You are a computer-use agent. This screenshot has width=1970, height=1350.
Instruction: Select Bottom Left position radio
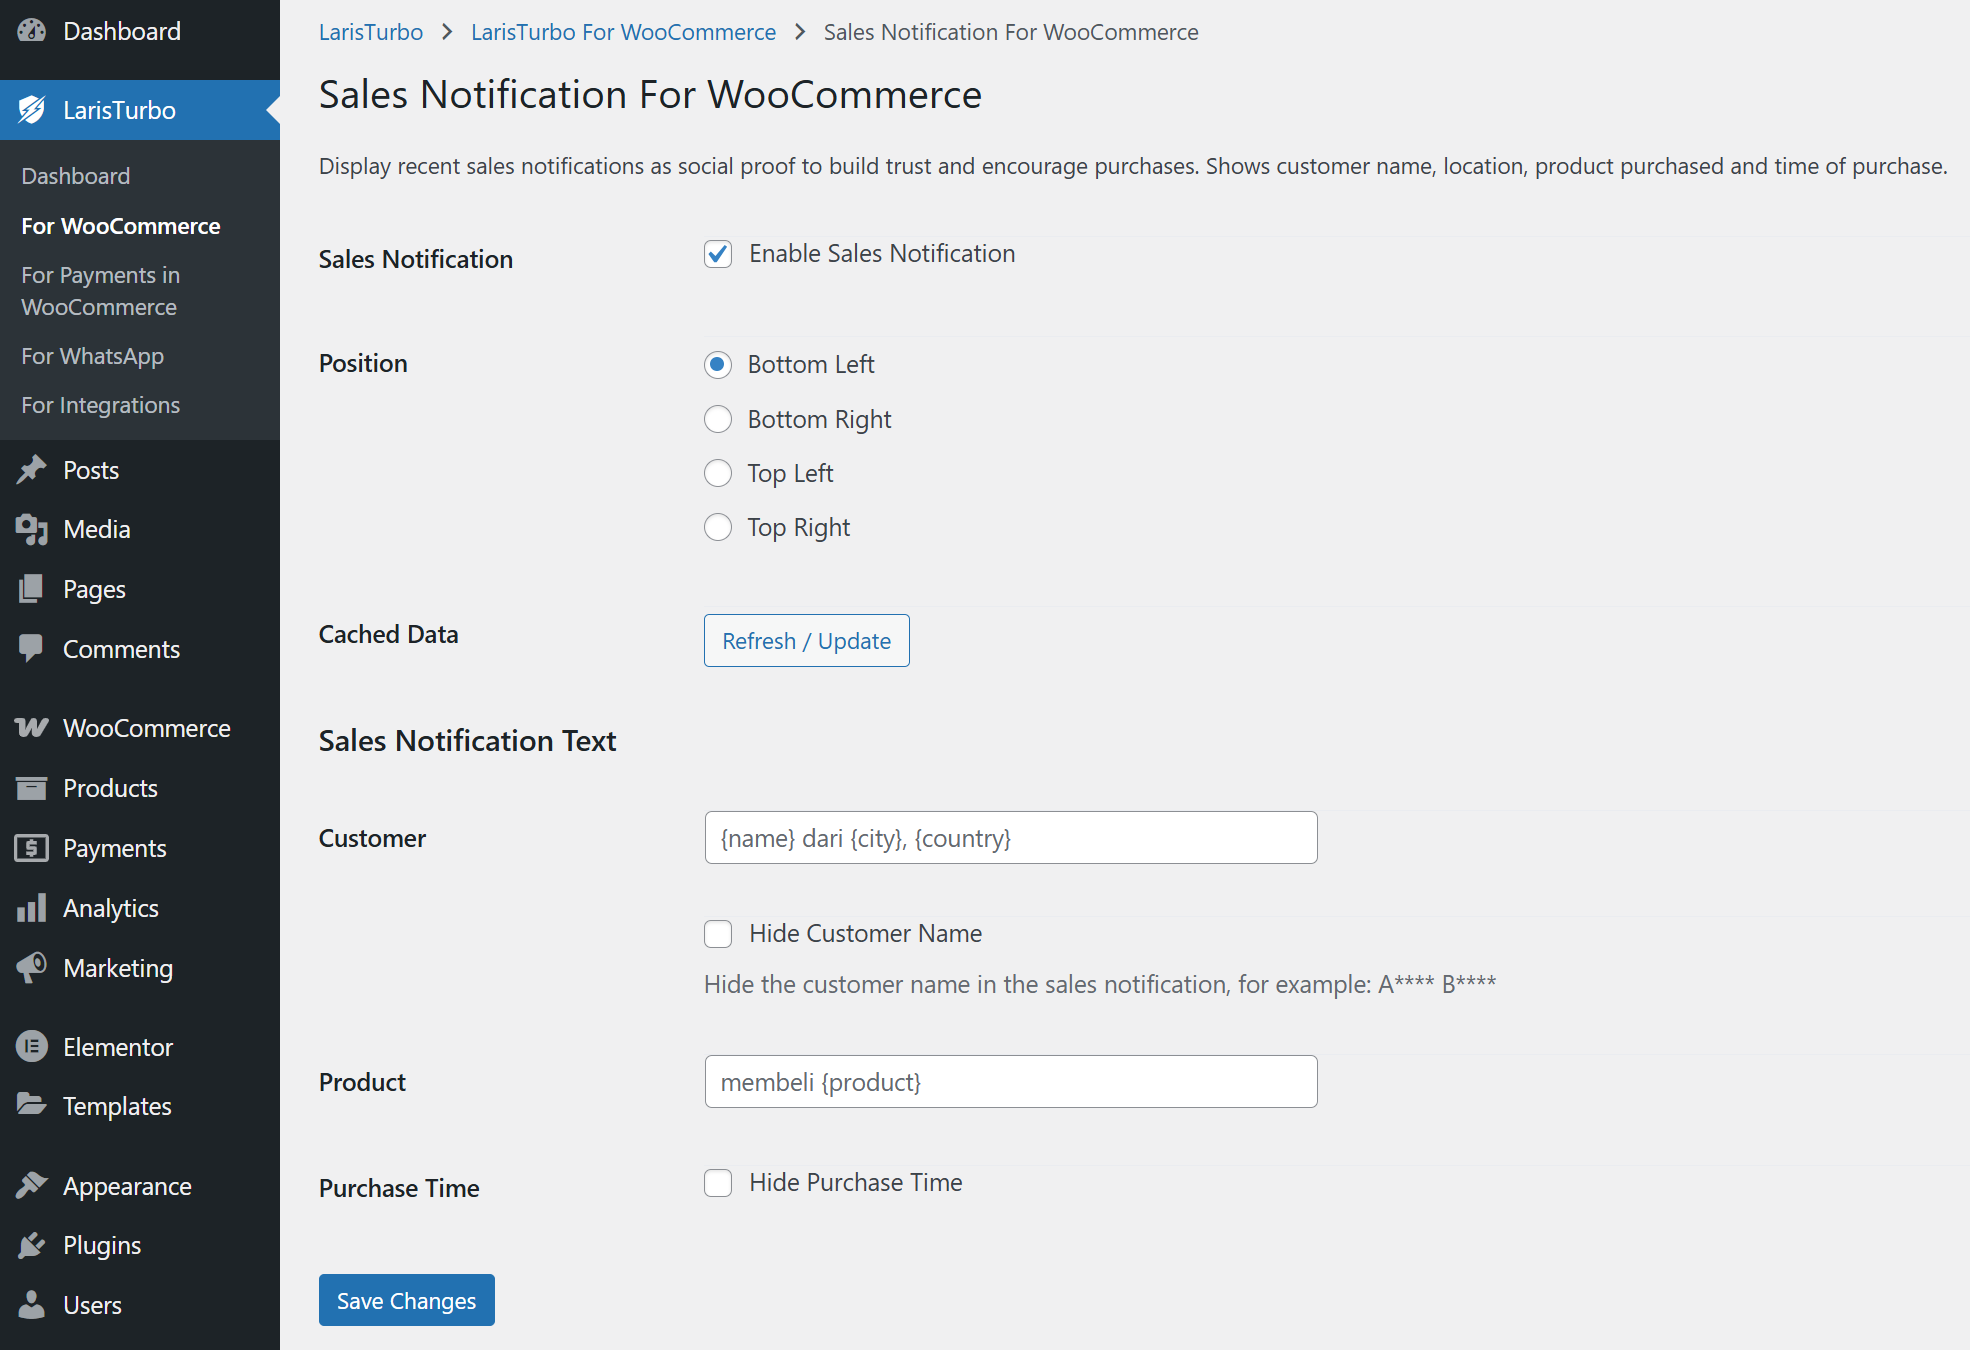(718, 365)
